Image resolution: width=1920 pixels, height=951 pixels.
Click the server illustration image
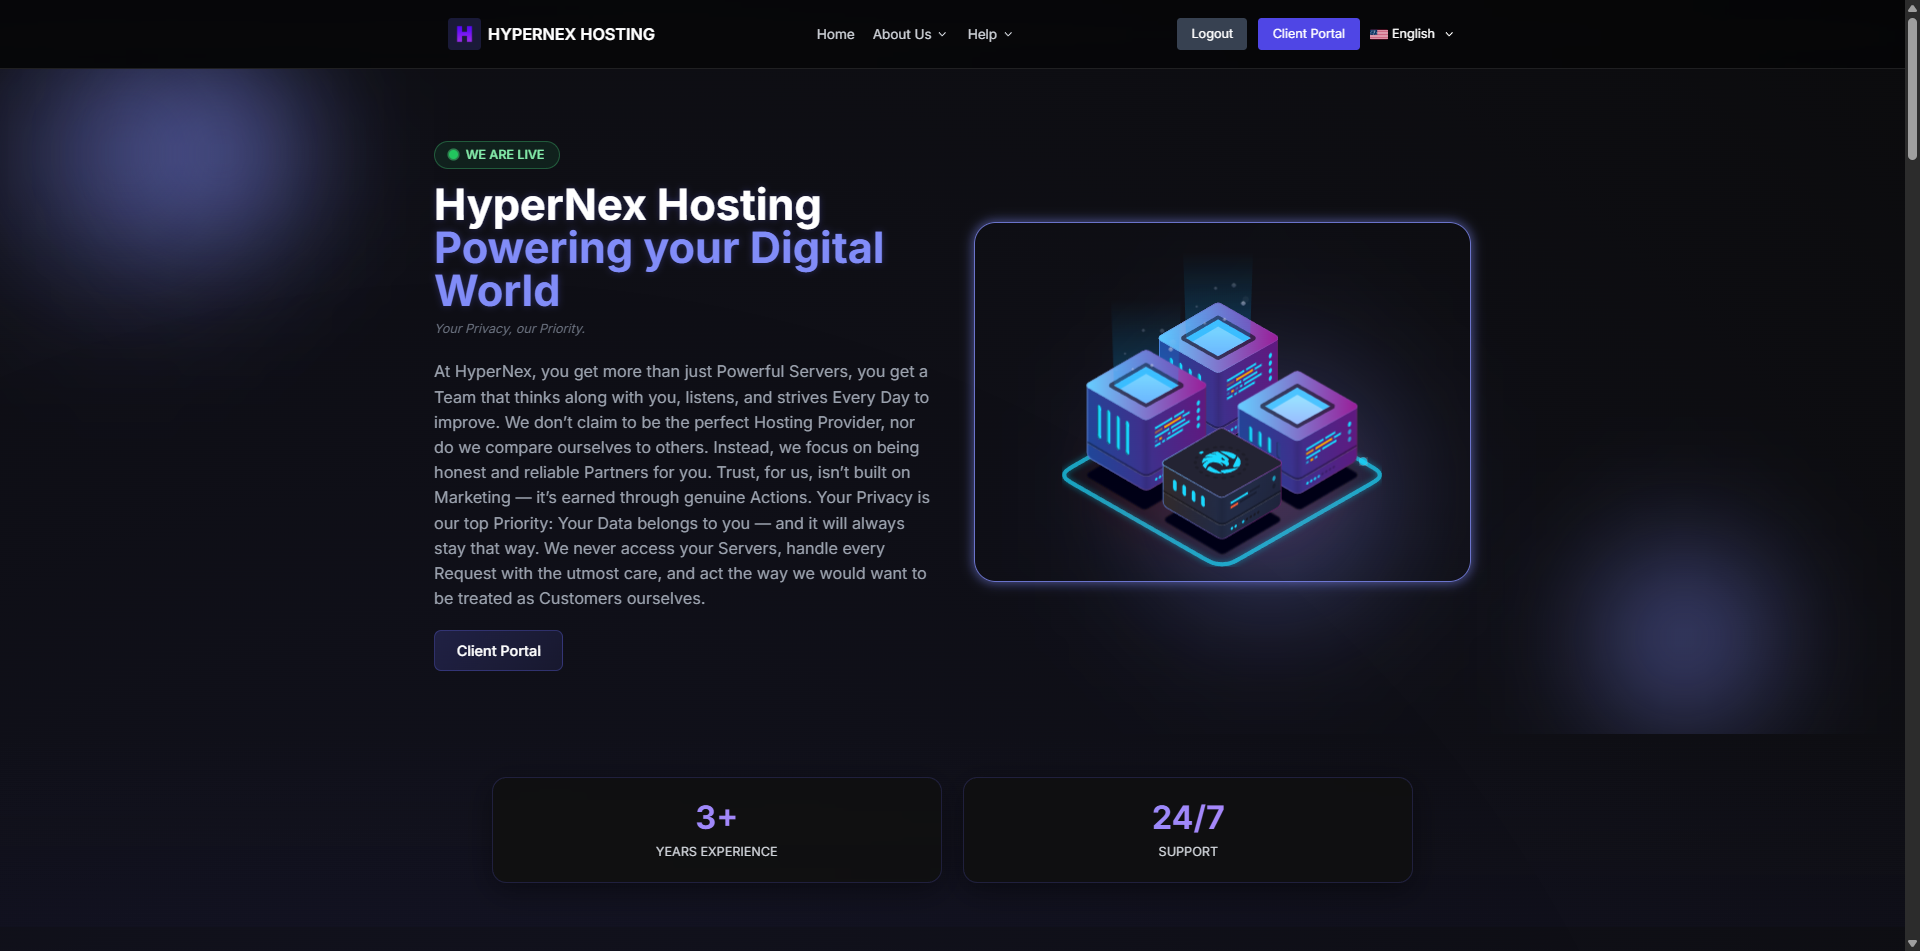pyautogui.click(x=1221, y=402)
